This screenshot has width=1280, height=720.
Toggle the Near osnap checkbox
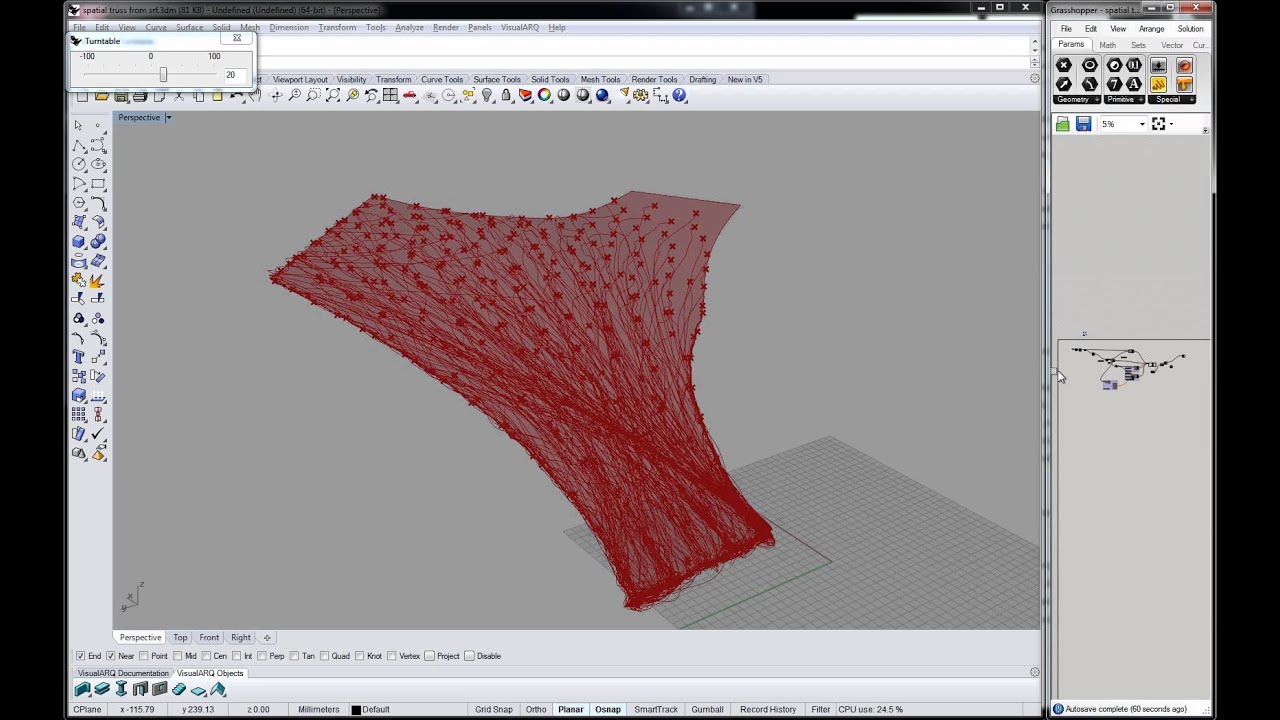tap(111, 656)
